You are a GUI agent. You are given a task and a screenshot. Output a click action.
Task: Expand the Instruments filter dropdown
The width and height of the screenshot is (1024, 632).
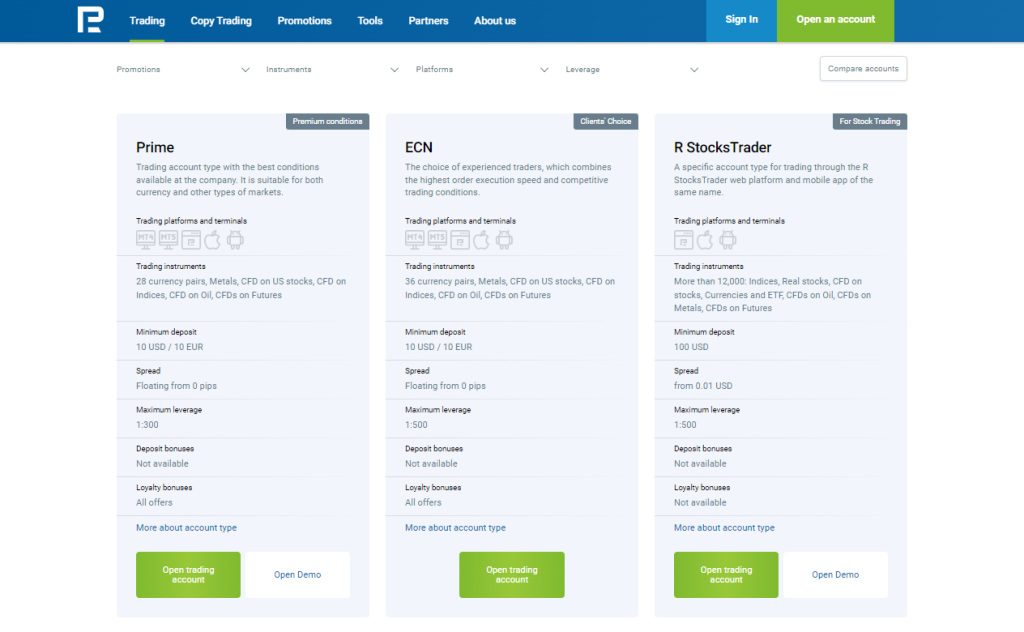click(x=331, y=70)
